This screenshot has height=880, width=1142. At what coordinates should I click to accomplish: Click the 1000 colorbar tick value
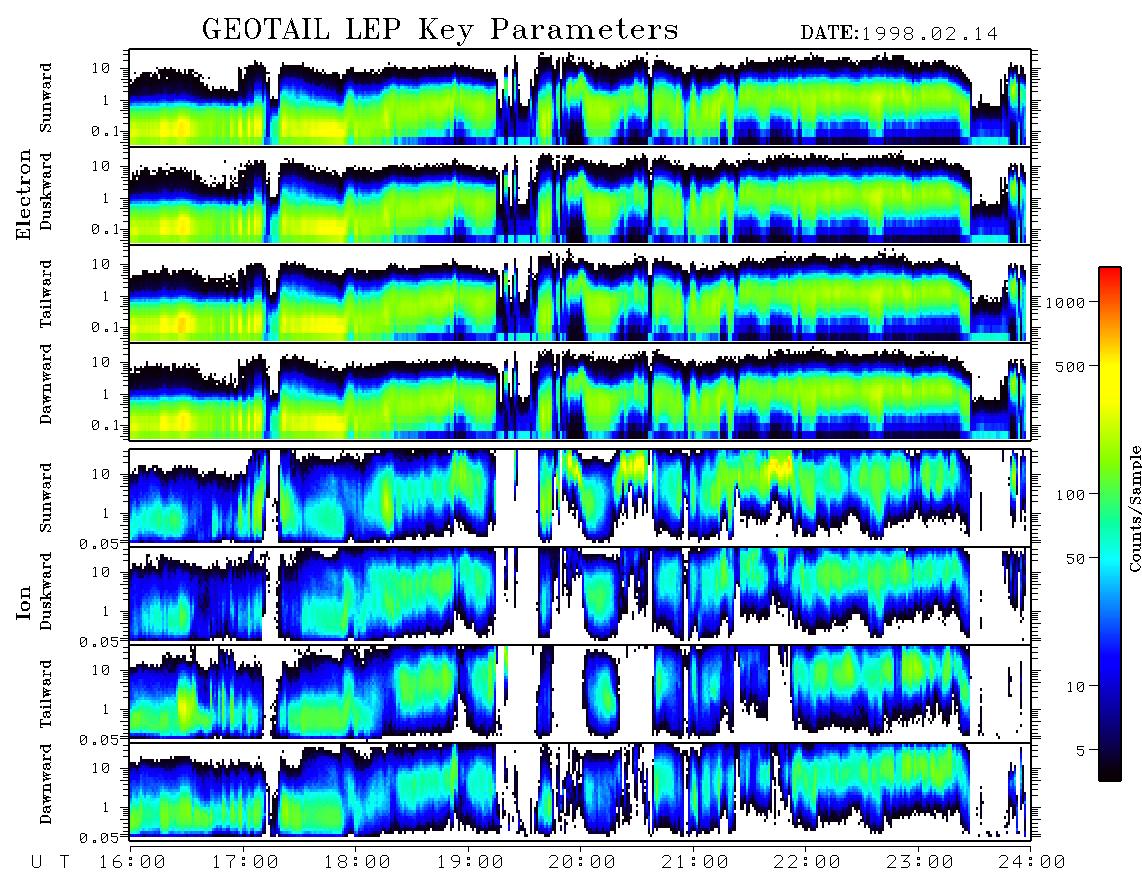pos(1065,302)
